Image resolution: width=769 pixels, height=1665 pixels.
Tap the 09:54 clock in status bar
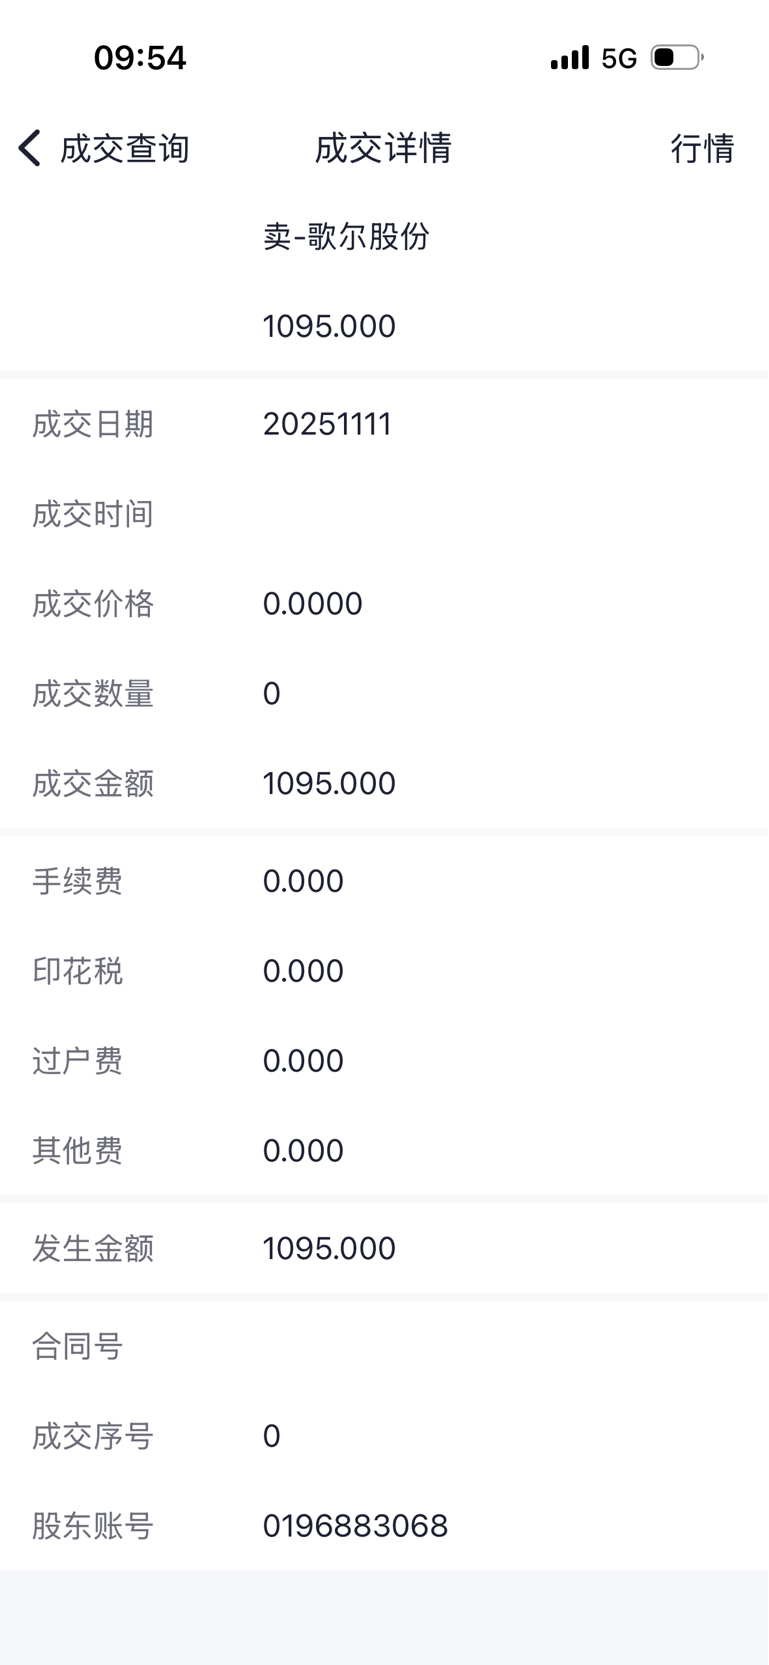click(x=140, y=58)
